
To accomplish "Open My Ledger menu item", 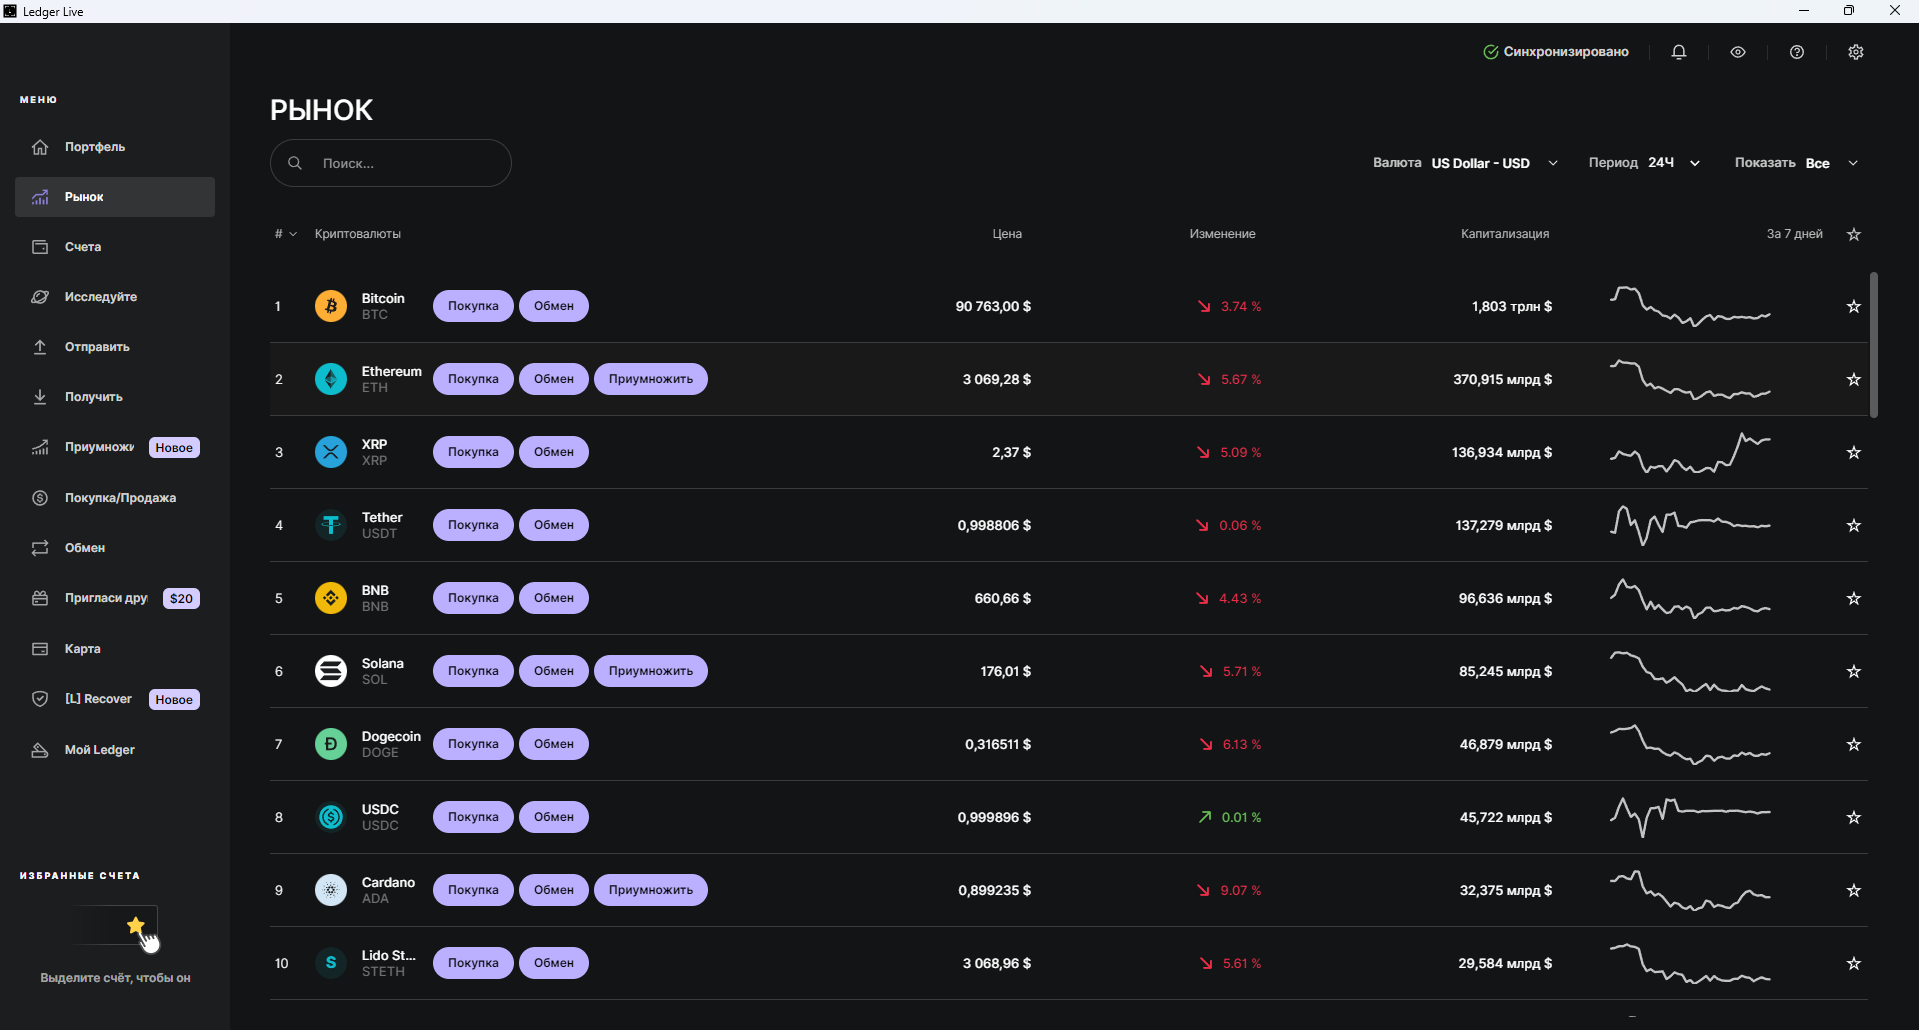I will coord(115,750).
